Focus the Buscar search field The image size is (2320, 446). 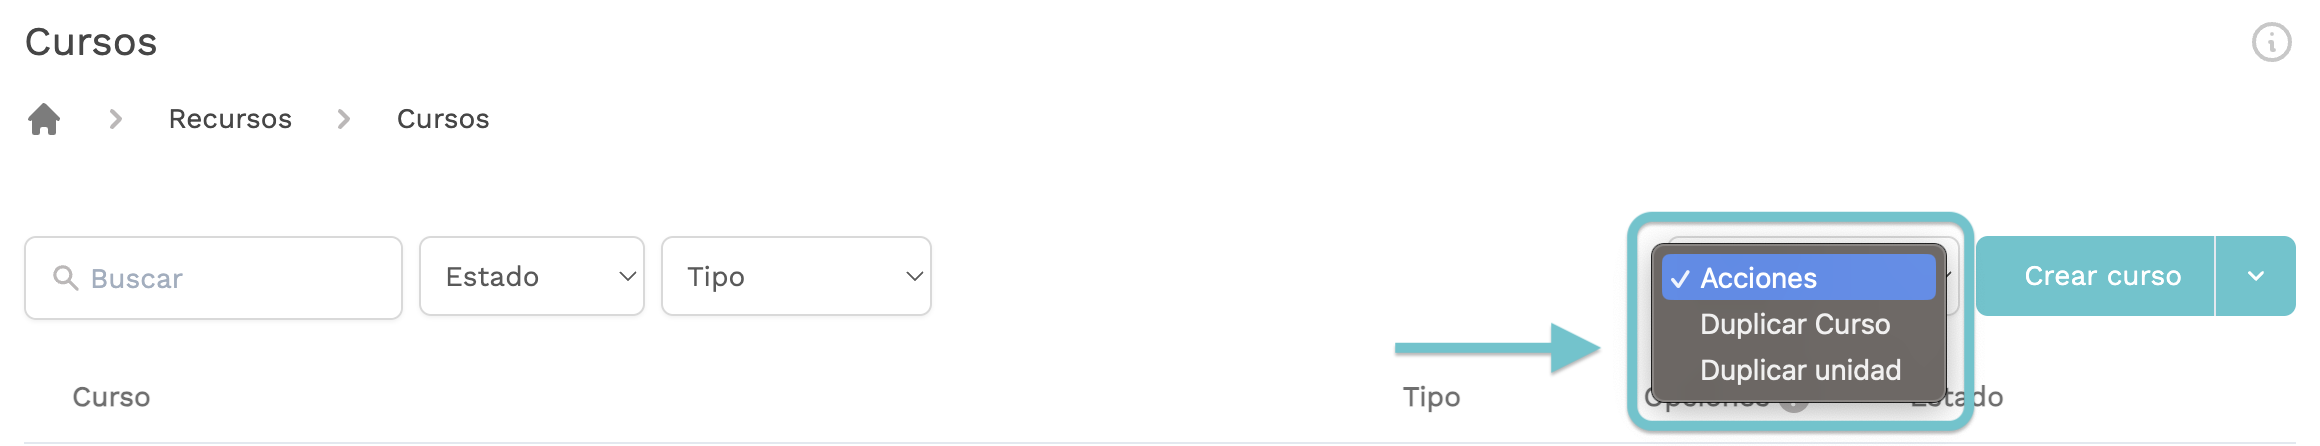(213, 278)
